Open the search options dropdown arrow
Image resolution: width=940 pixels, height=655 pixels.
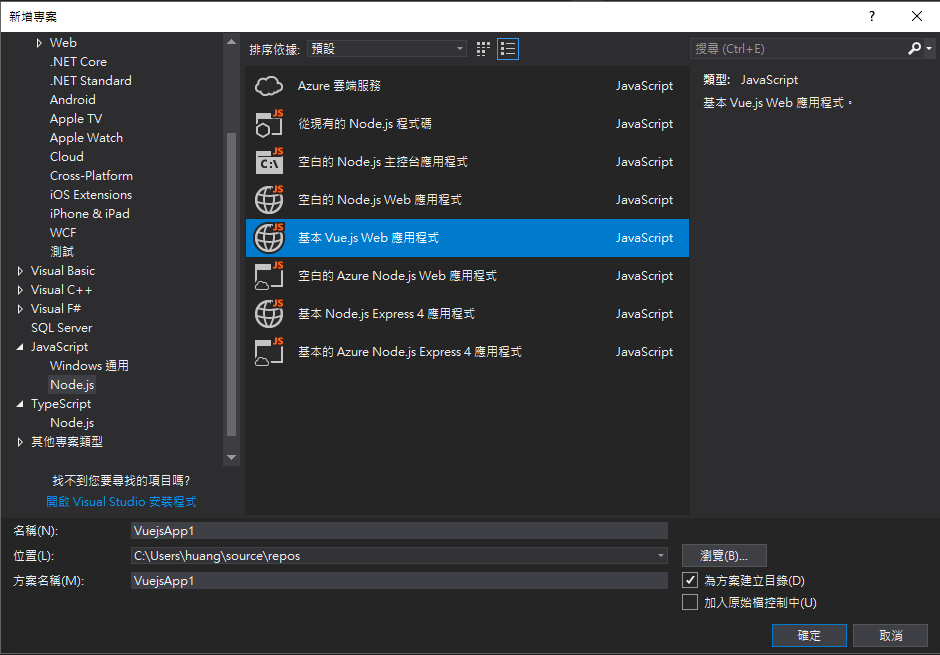929,49
